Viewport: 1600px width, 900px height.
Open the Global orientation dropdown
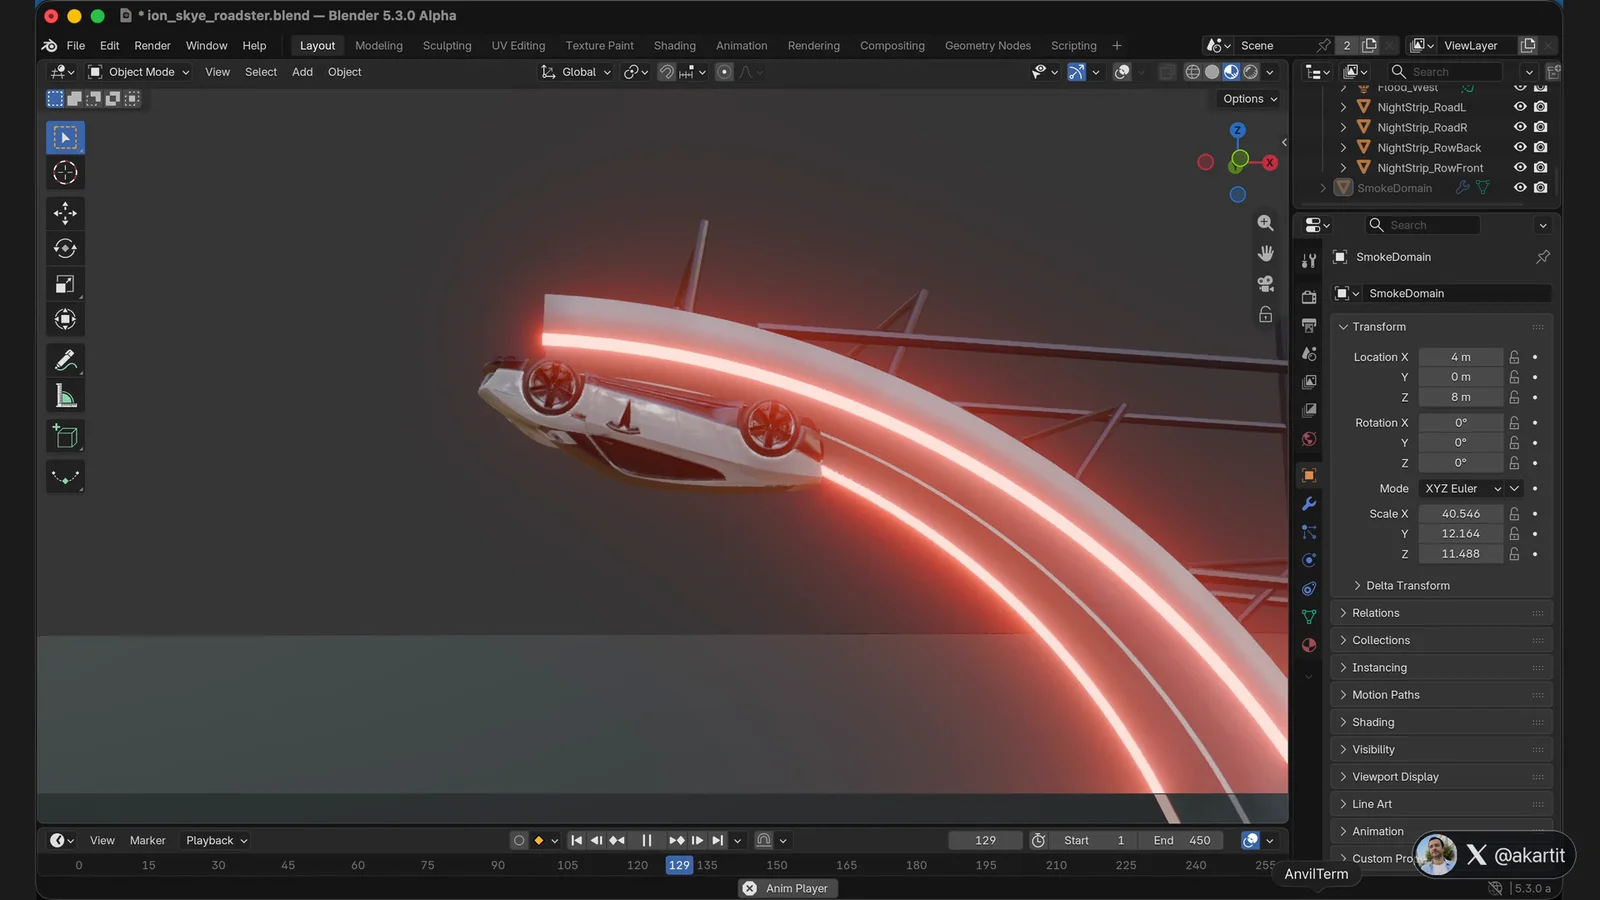coord(576,72)
